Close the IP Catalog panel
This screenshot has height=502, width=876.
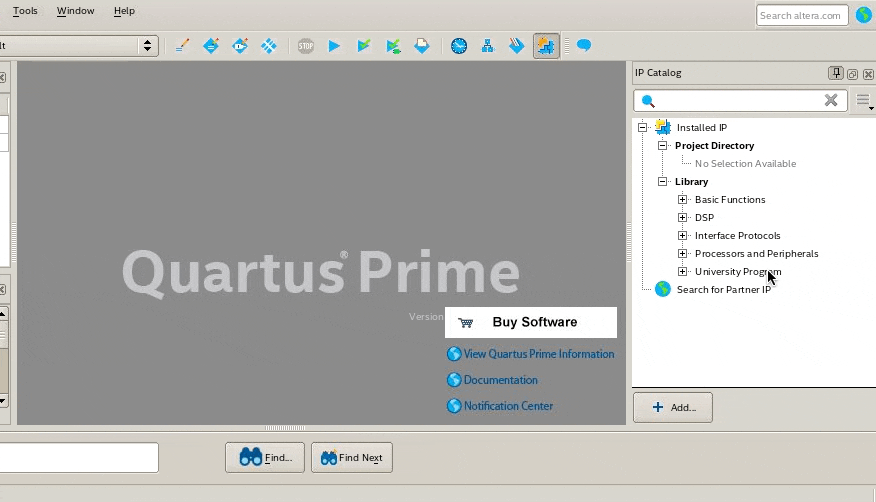868,74
